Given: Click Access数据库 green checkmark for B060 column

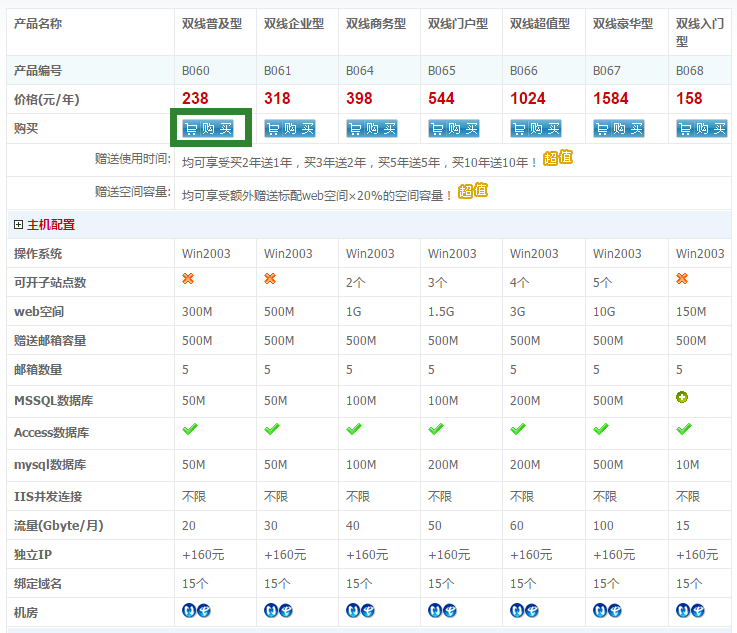Looking at the screenshot, I should [189, 429].
